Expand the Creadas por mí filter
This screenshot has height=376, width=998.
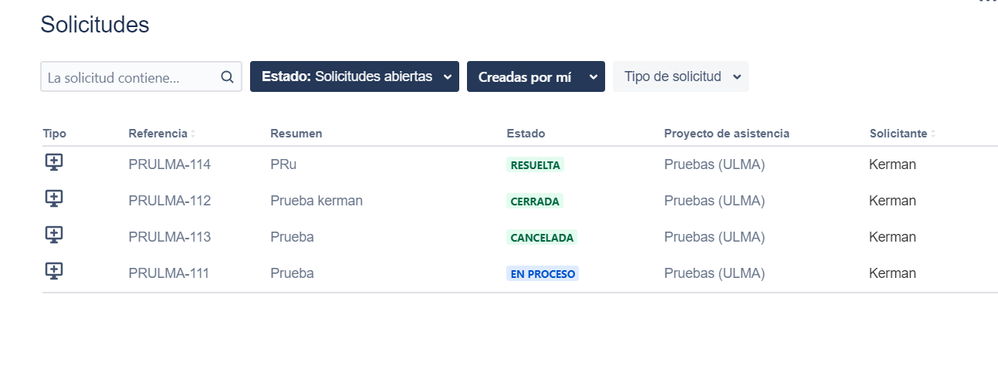(x=536, y=76)
